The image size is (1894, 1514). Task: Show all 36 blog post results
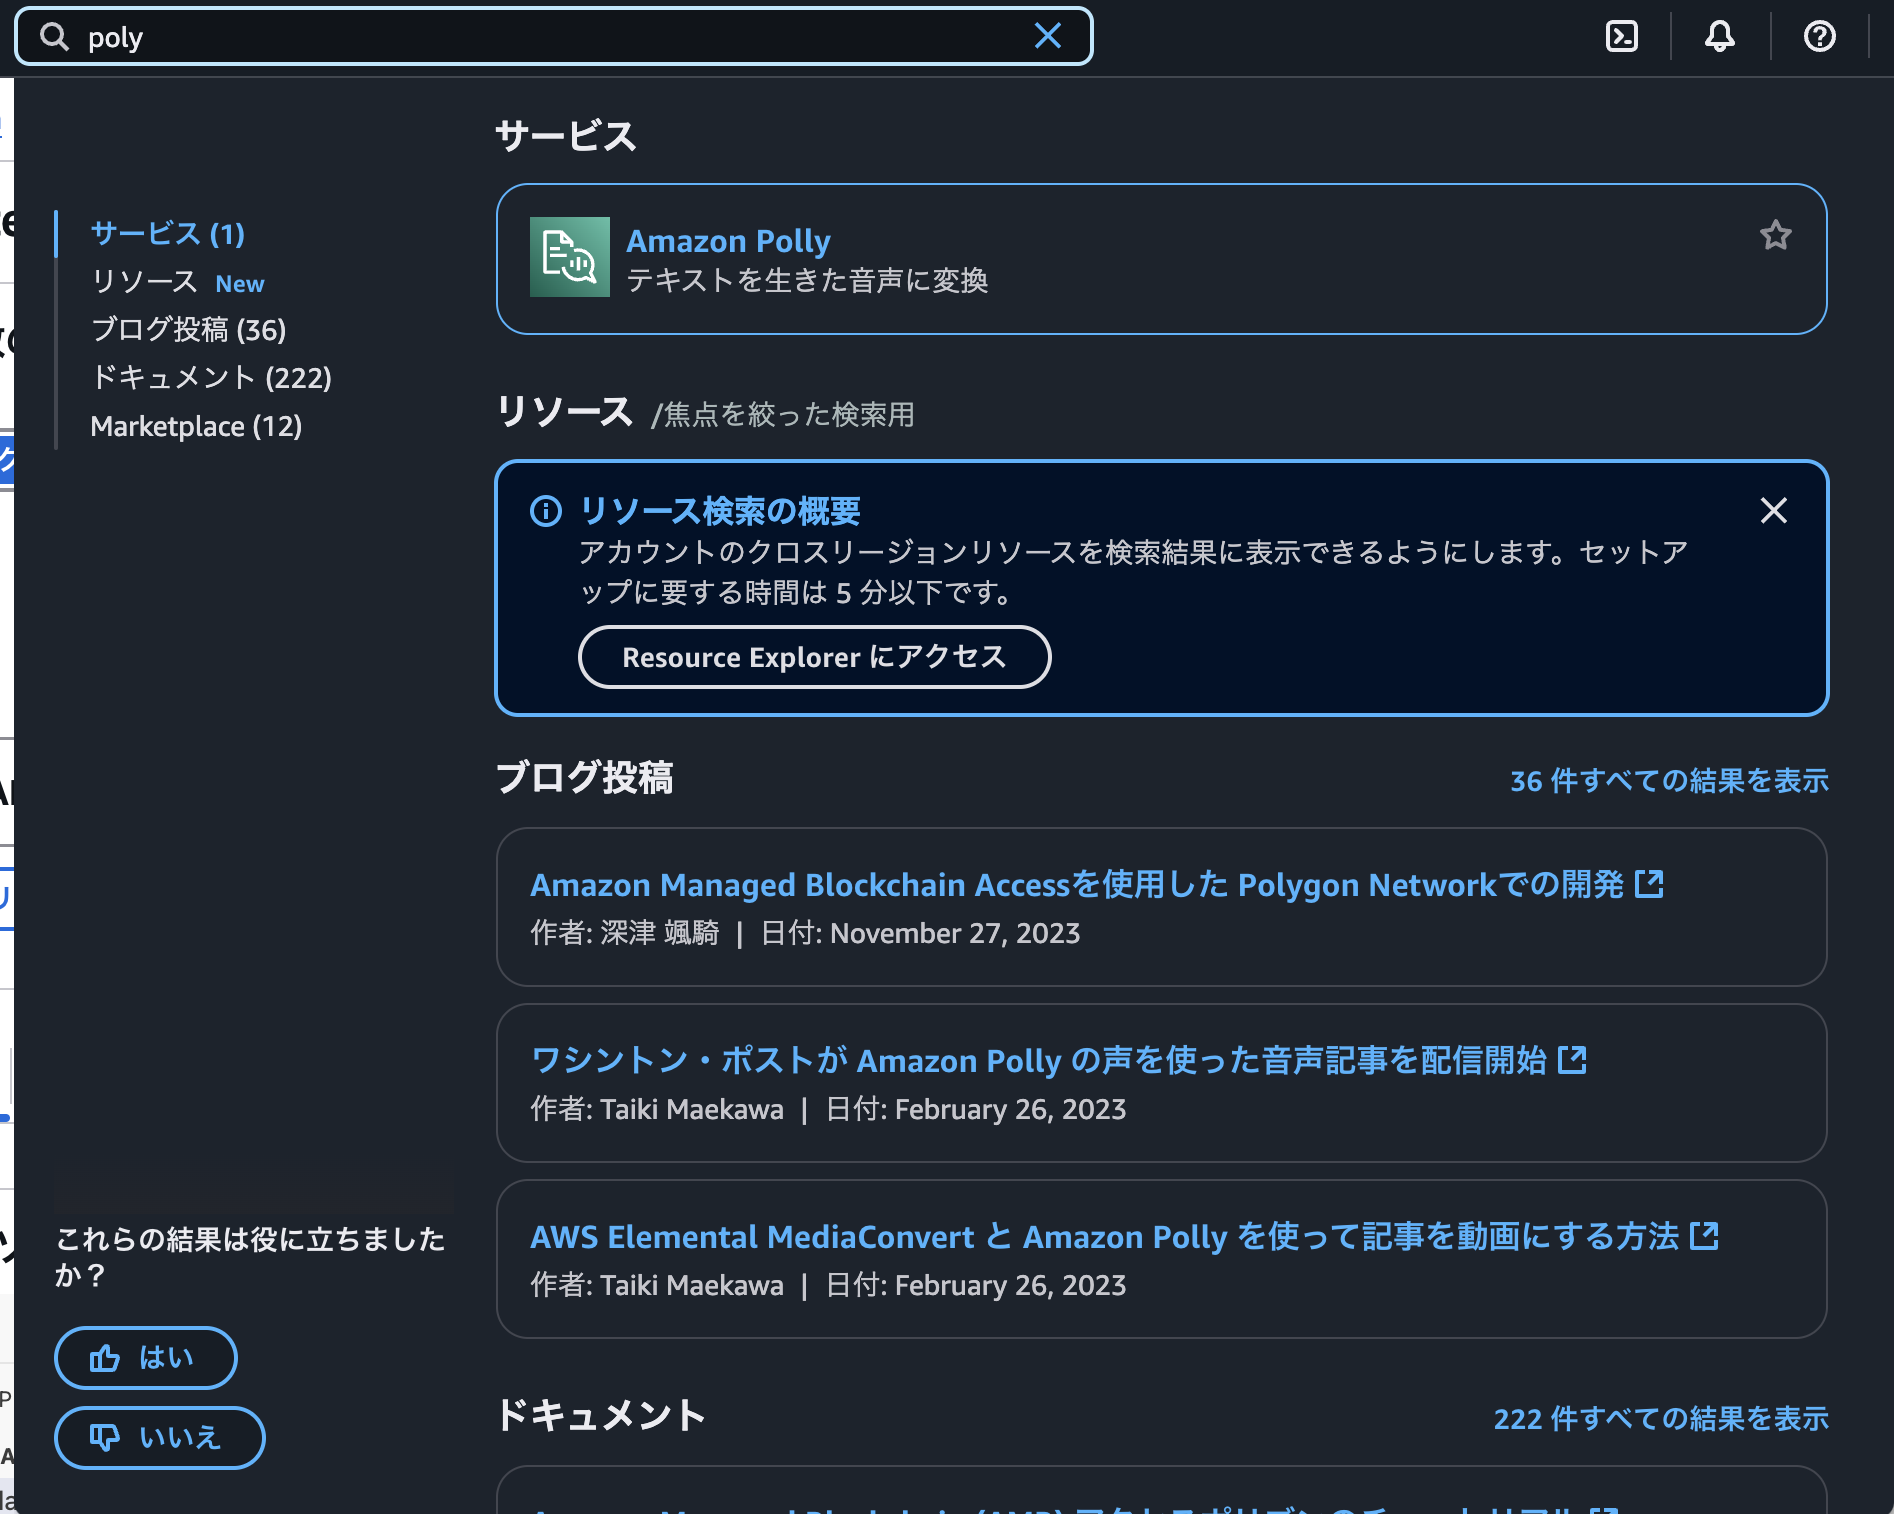tap(1668, 781)
